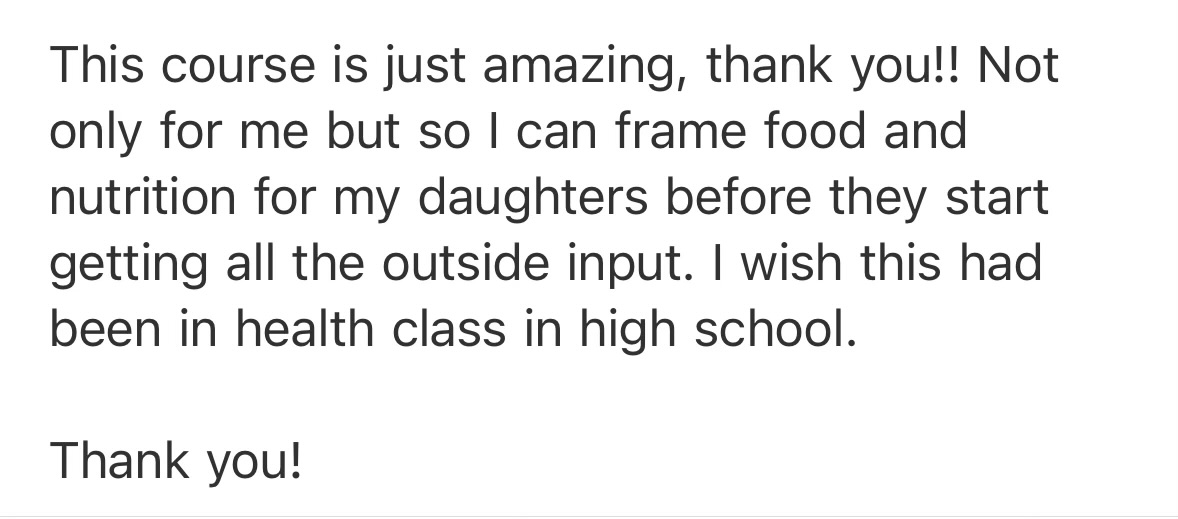Click the word "just" in the first line

(422, 68)
